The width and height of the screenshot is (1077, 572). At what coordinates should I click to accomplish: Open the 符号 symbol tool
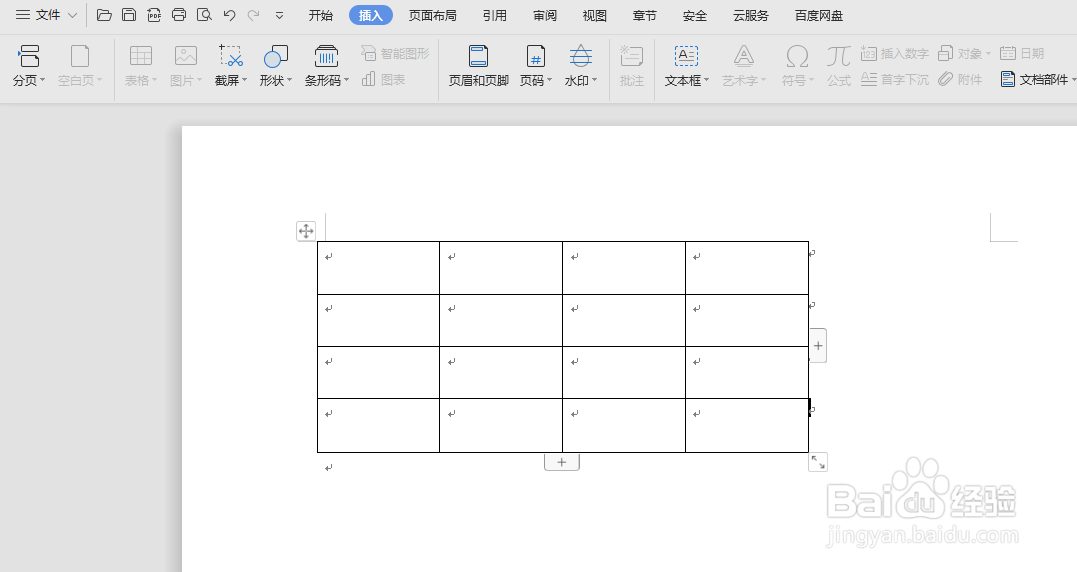(797, 66)
